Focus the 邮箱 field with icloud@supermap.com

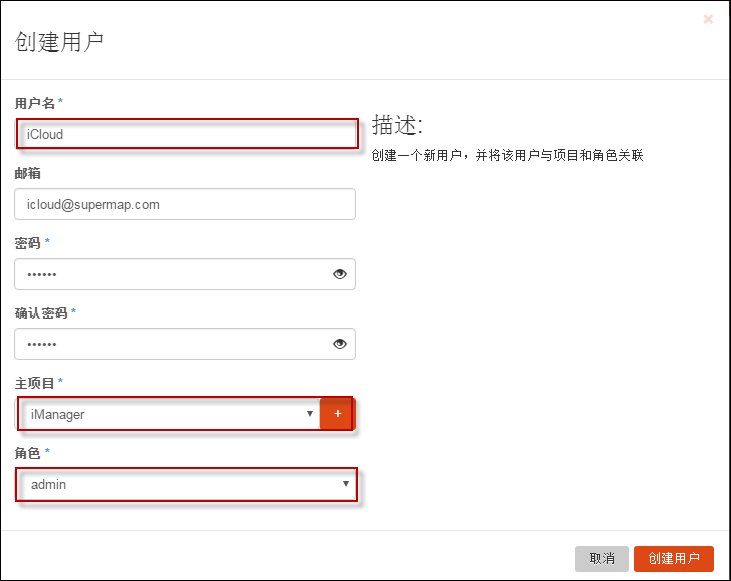coord(185,204)
